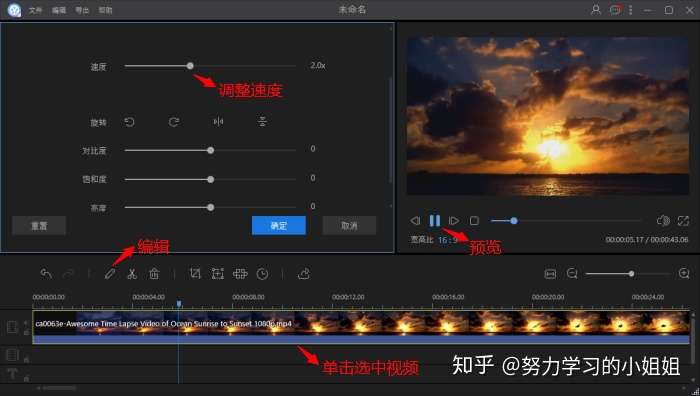Screen dimensions: 700x396
Task: Open the 编辑 menu in the title bar
Action: [x=58, y=10]
